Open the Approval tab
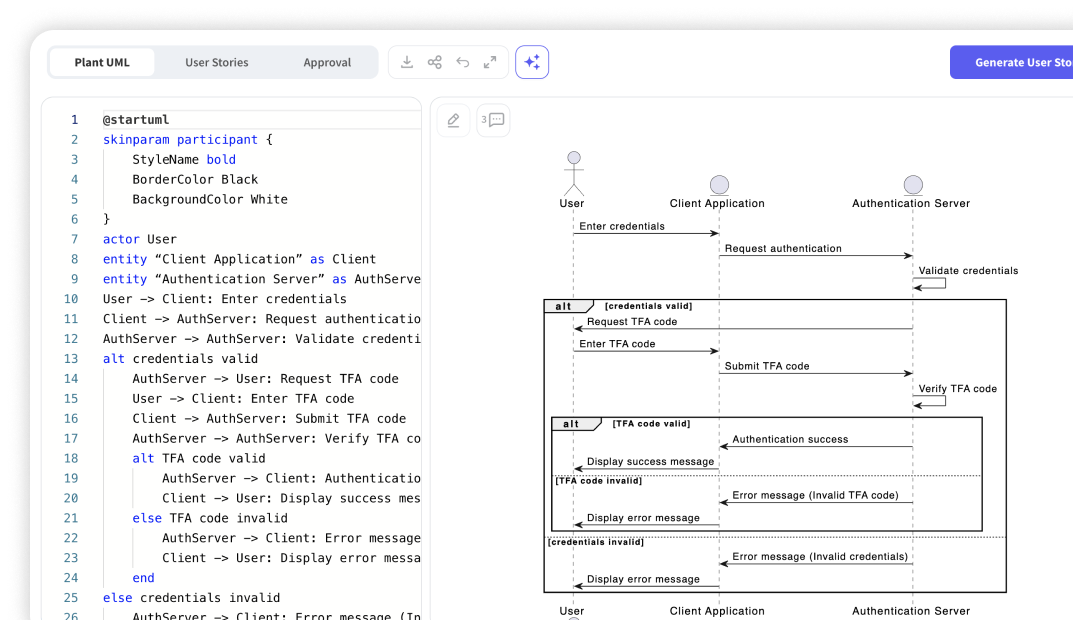This screenshot has height=620, width=1073. (x=327, y=62)
